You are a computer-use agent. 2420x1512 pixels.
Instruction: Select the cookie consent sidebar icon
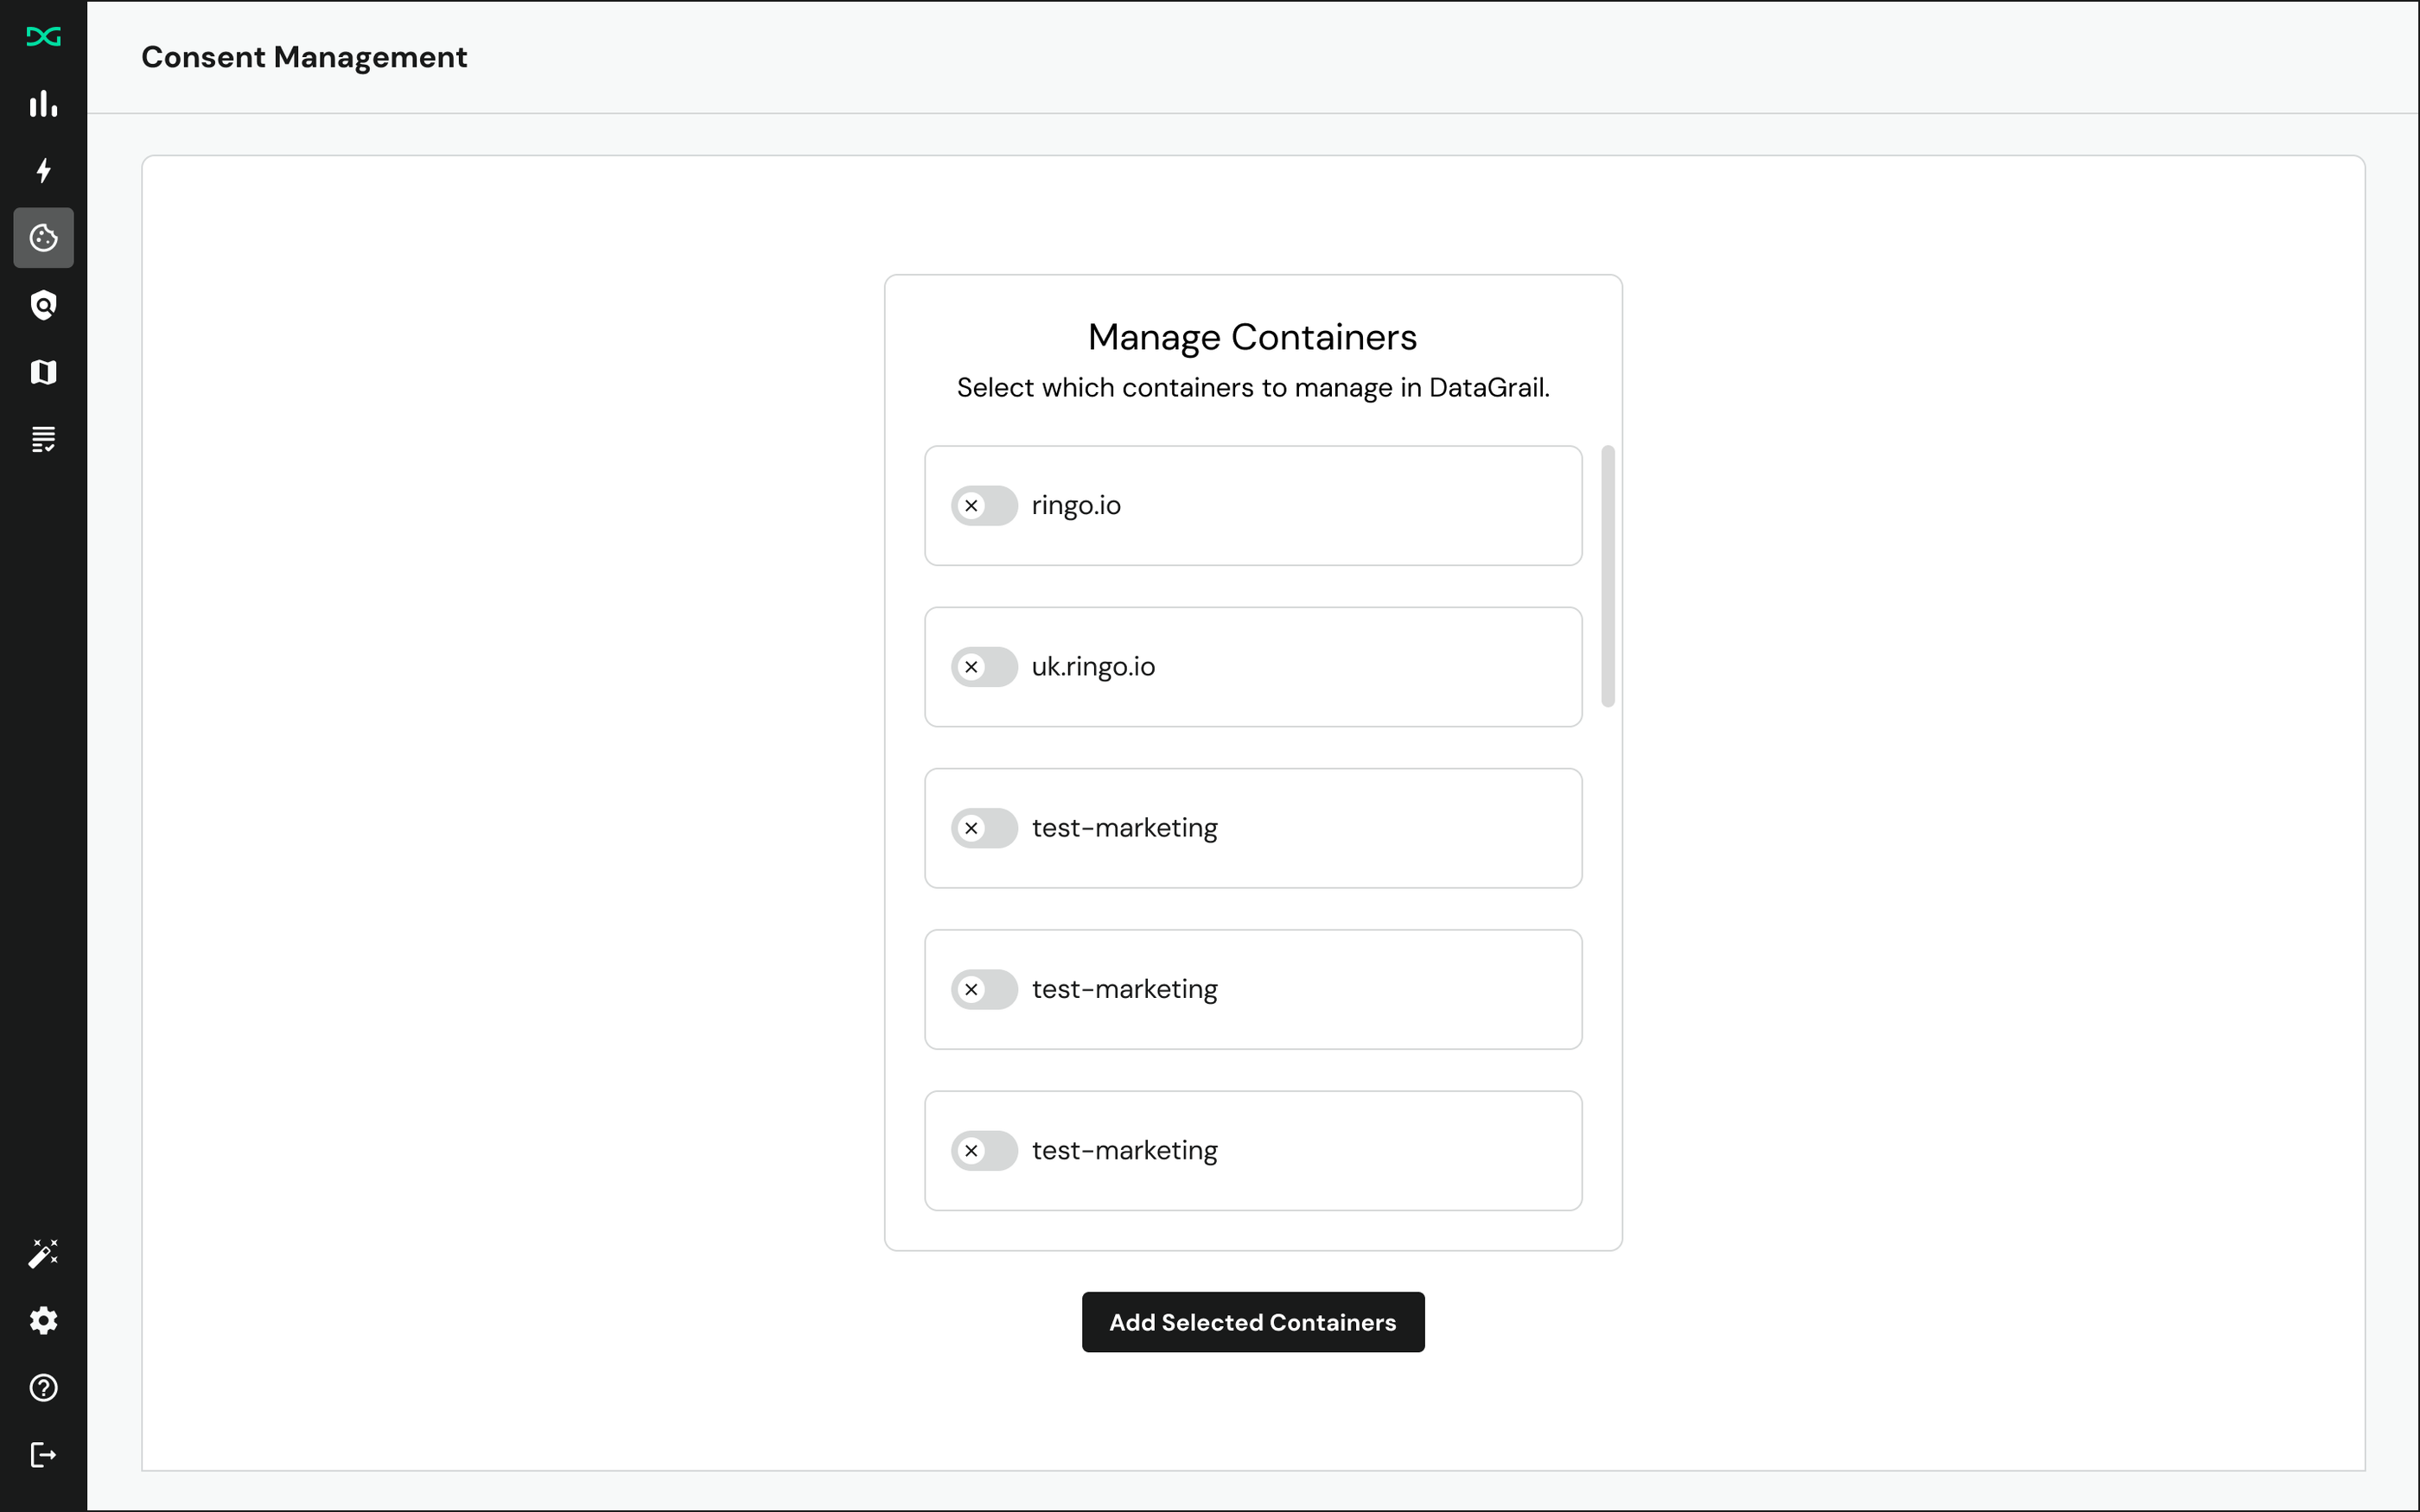tap(43, 238)
